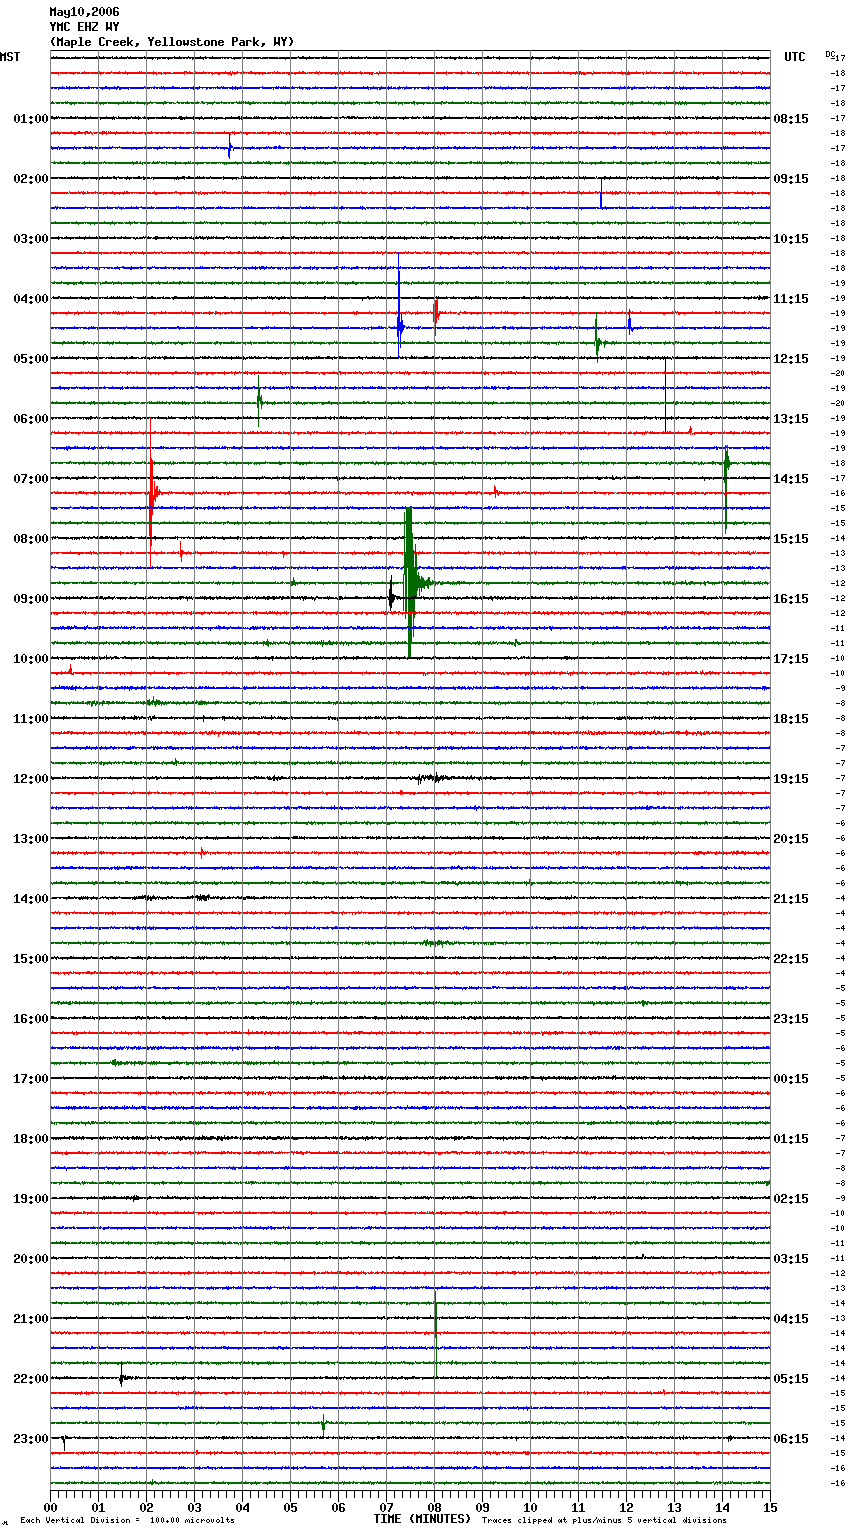Click minute 10 on the bottom axis
Viewport: 850px width, 1534px height.
pos(530,1507)
